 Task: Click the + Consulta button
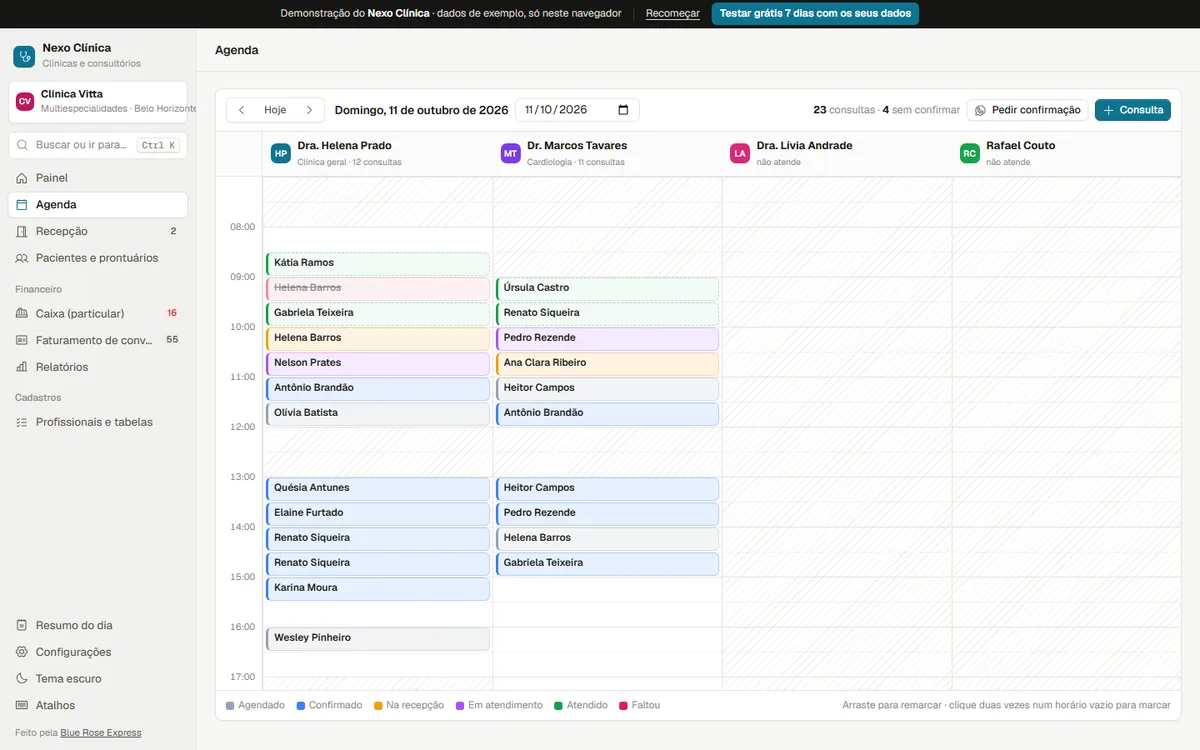(x=1133, y=110)
